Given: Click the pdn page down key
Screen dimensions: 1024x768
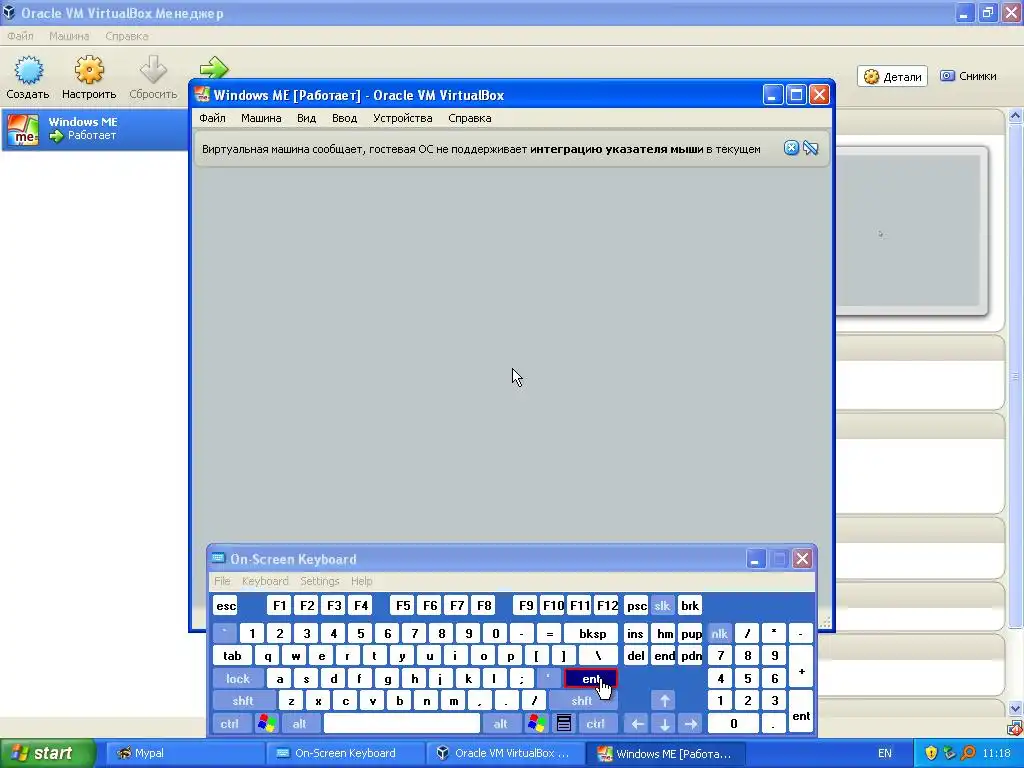Looking at the screenshot, I should (x=691, y=656).
